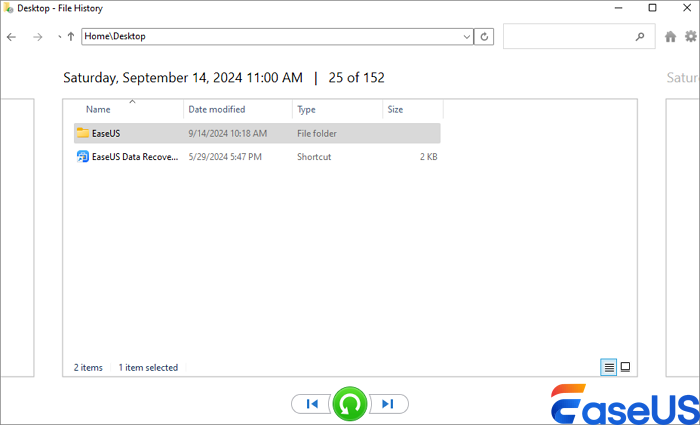The width and height of the screenshot is (700, 425).
Task: Open the Home icon
Action: click(x=670, y=37)
